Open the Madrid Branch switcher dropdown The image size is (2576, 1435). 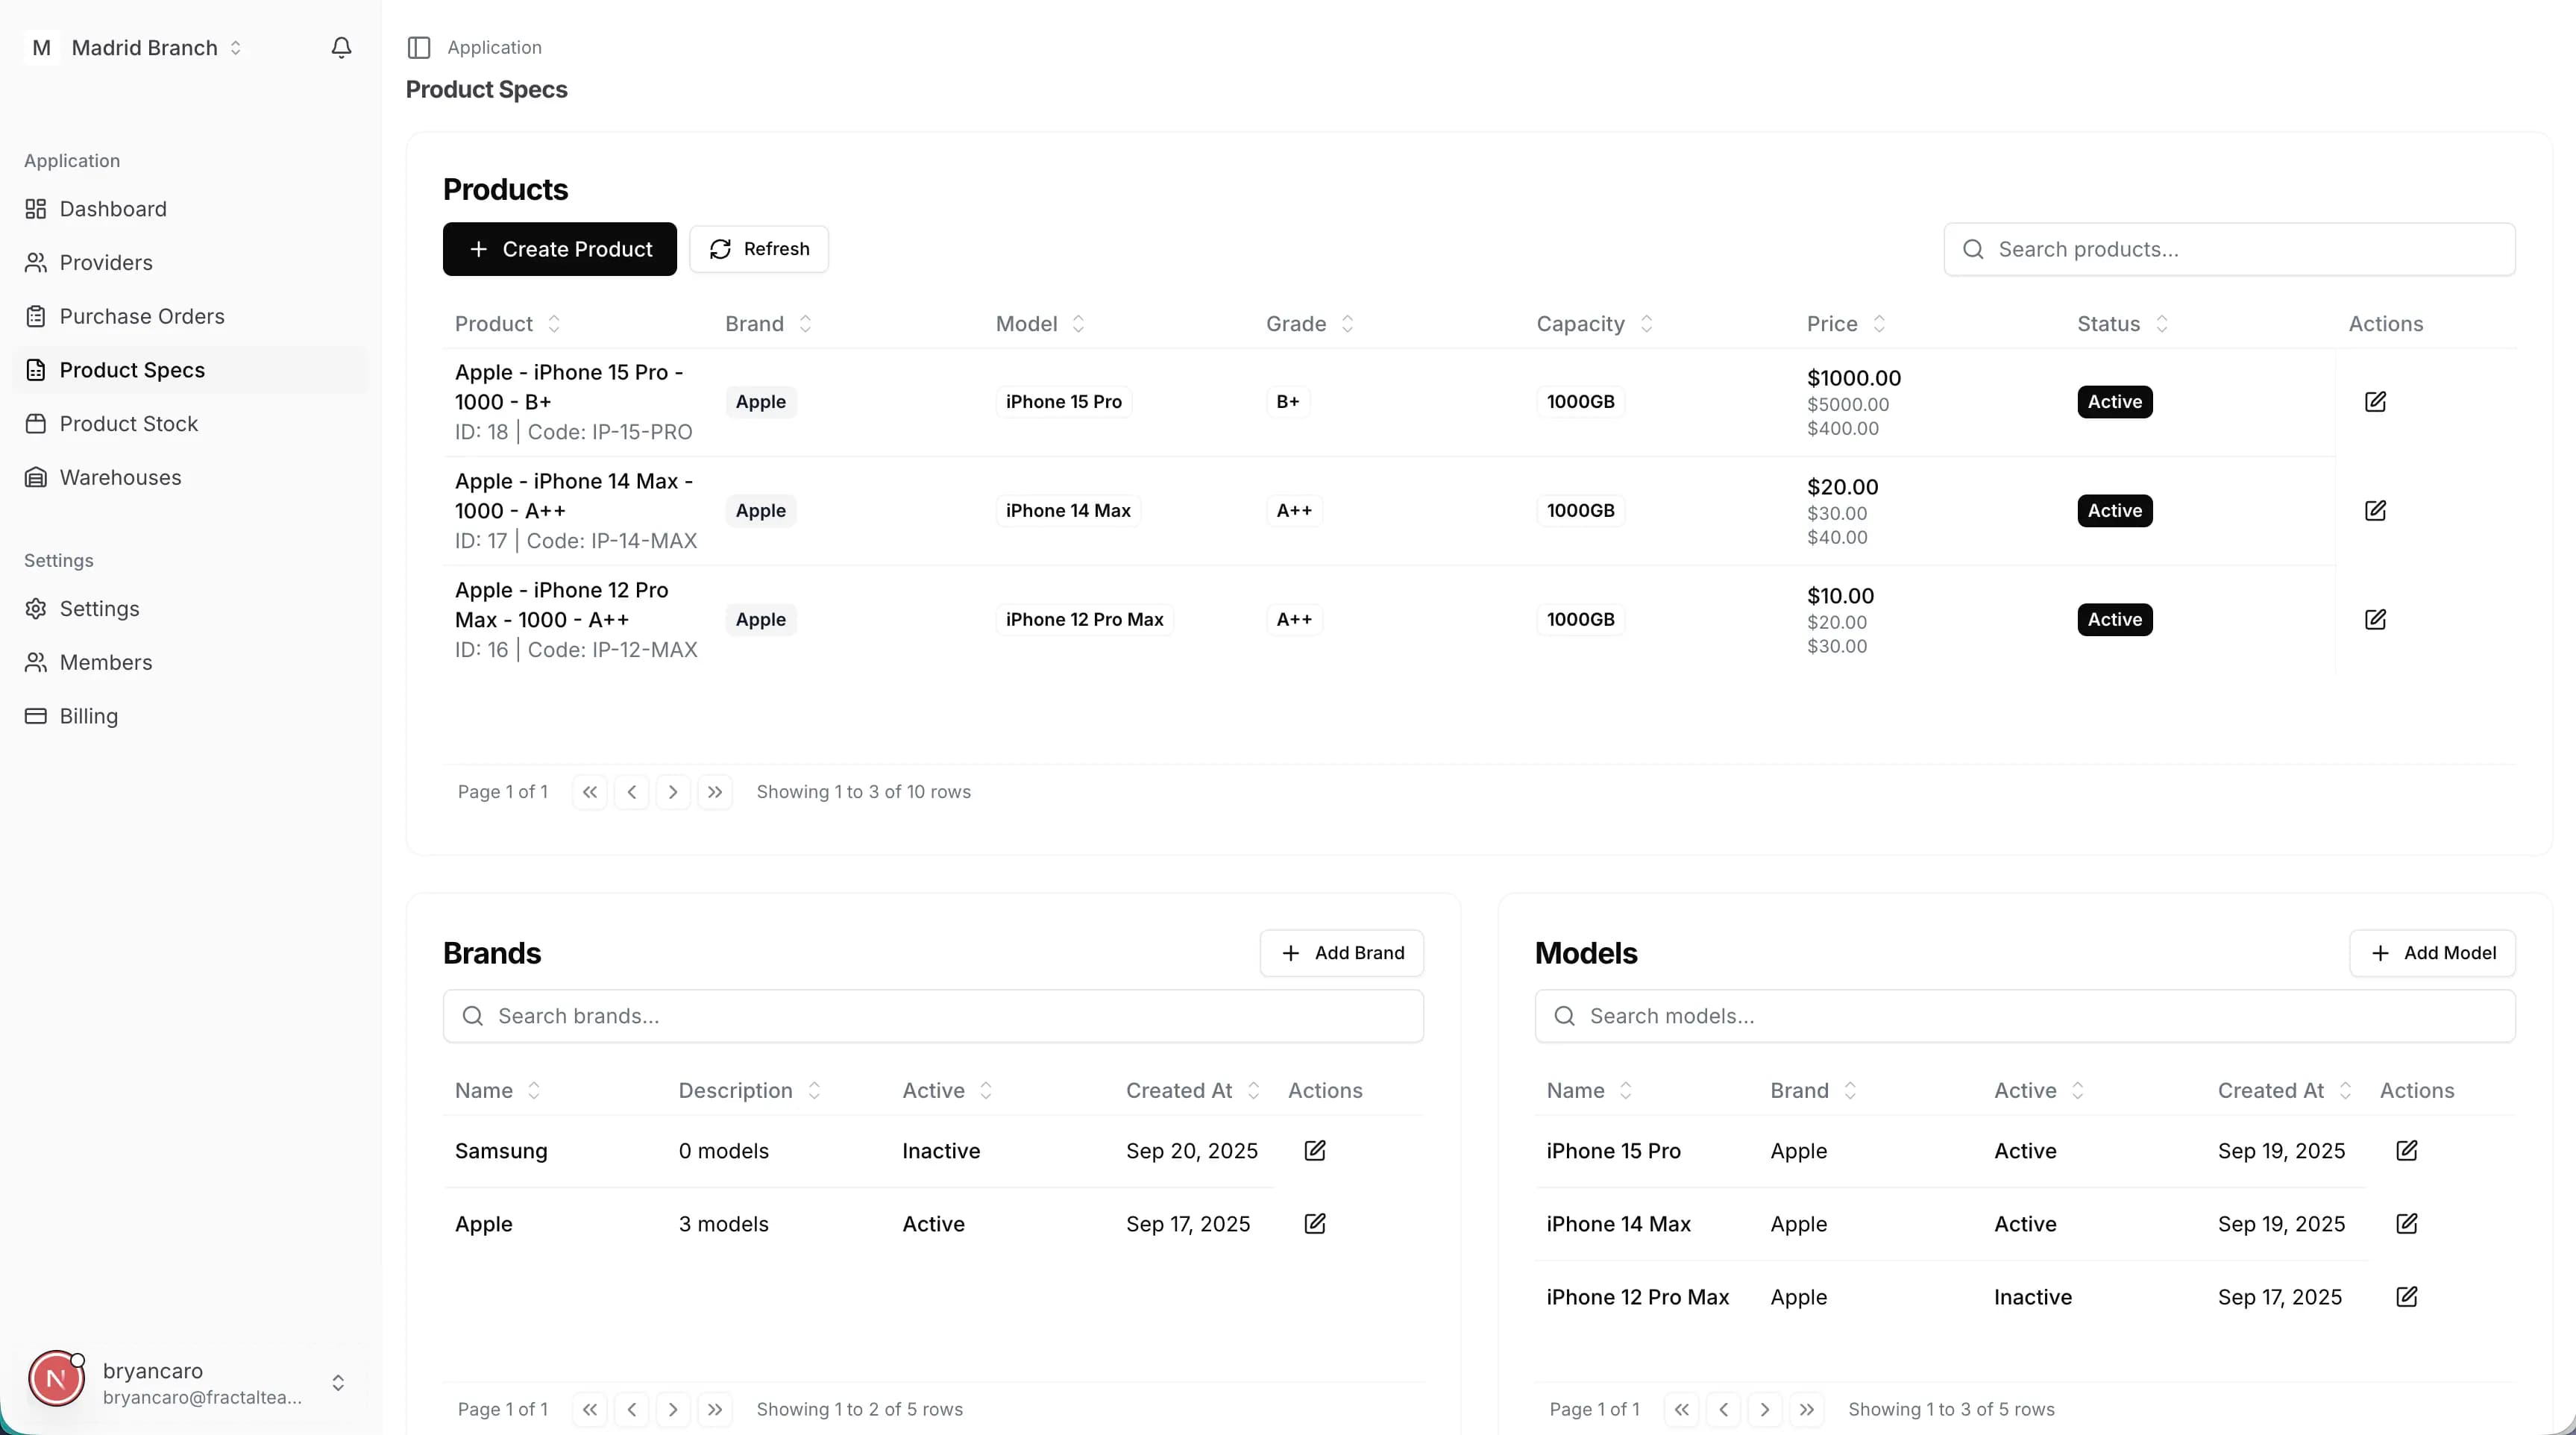[x=145, y=48]
